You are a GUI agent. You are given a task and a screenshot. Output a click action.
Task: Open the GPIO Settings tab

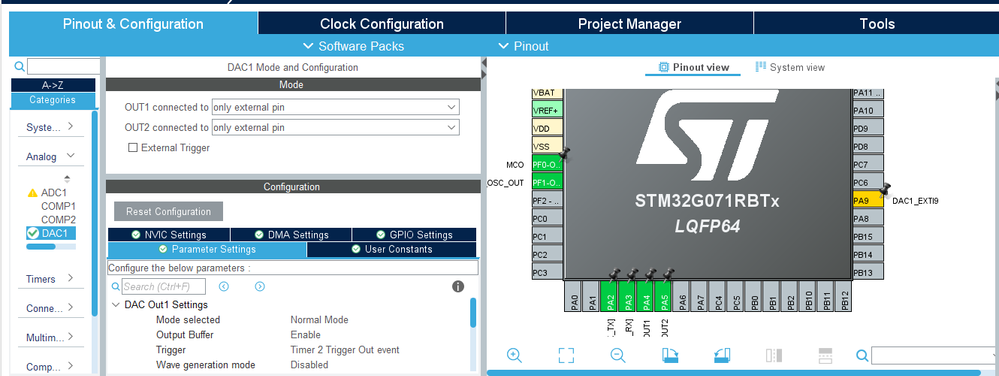(x=413, y=235)
